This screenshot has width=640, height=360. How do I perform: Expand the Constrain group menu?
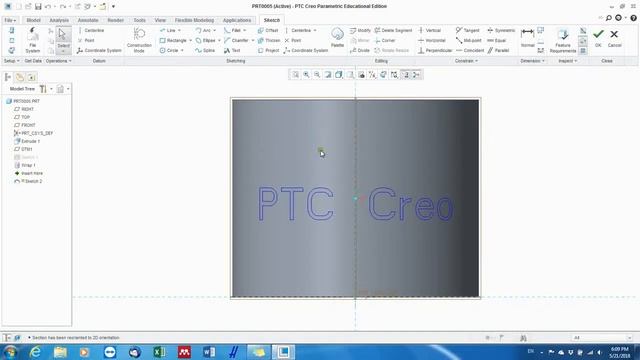pos(466,61)
